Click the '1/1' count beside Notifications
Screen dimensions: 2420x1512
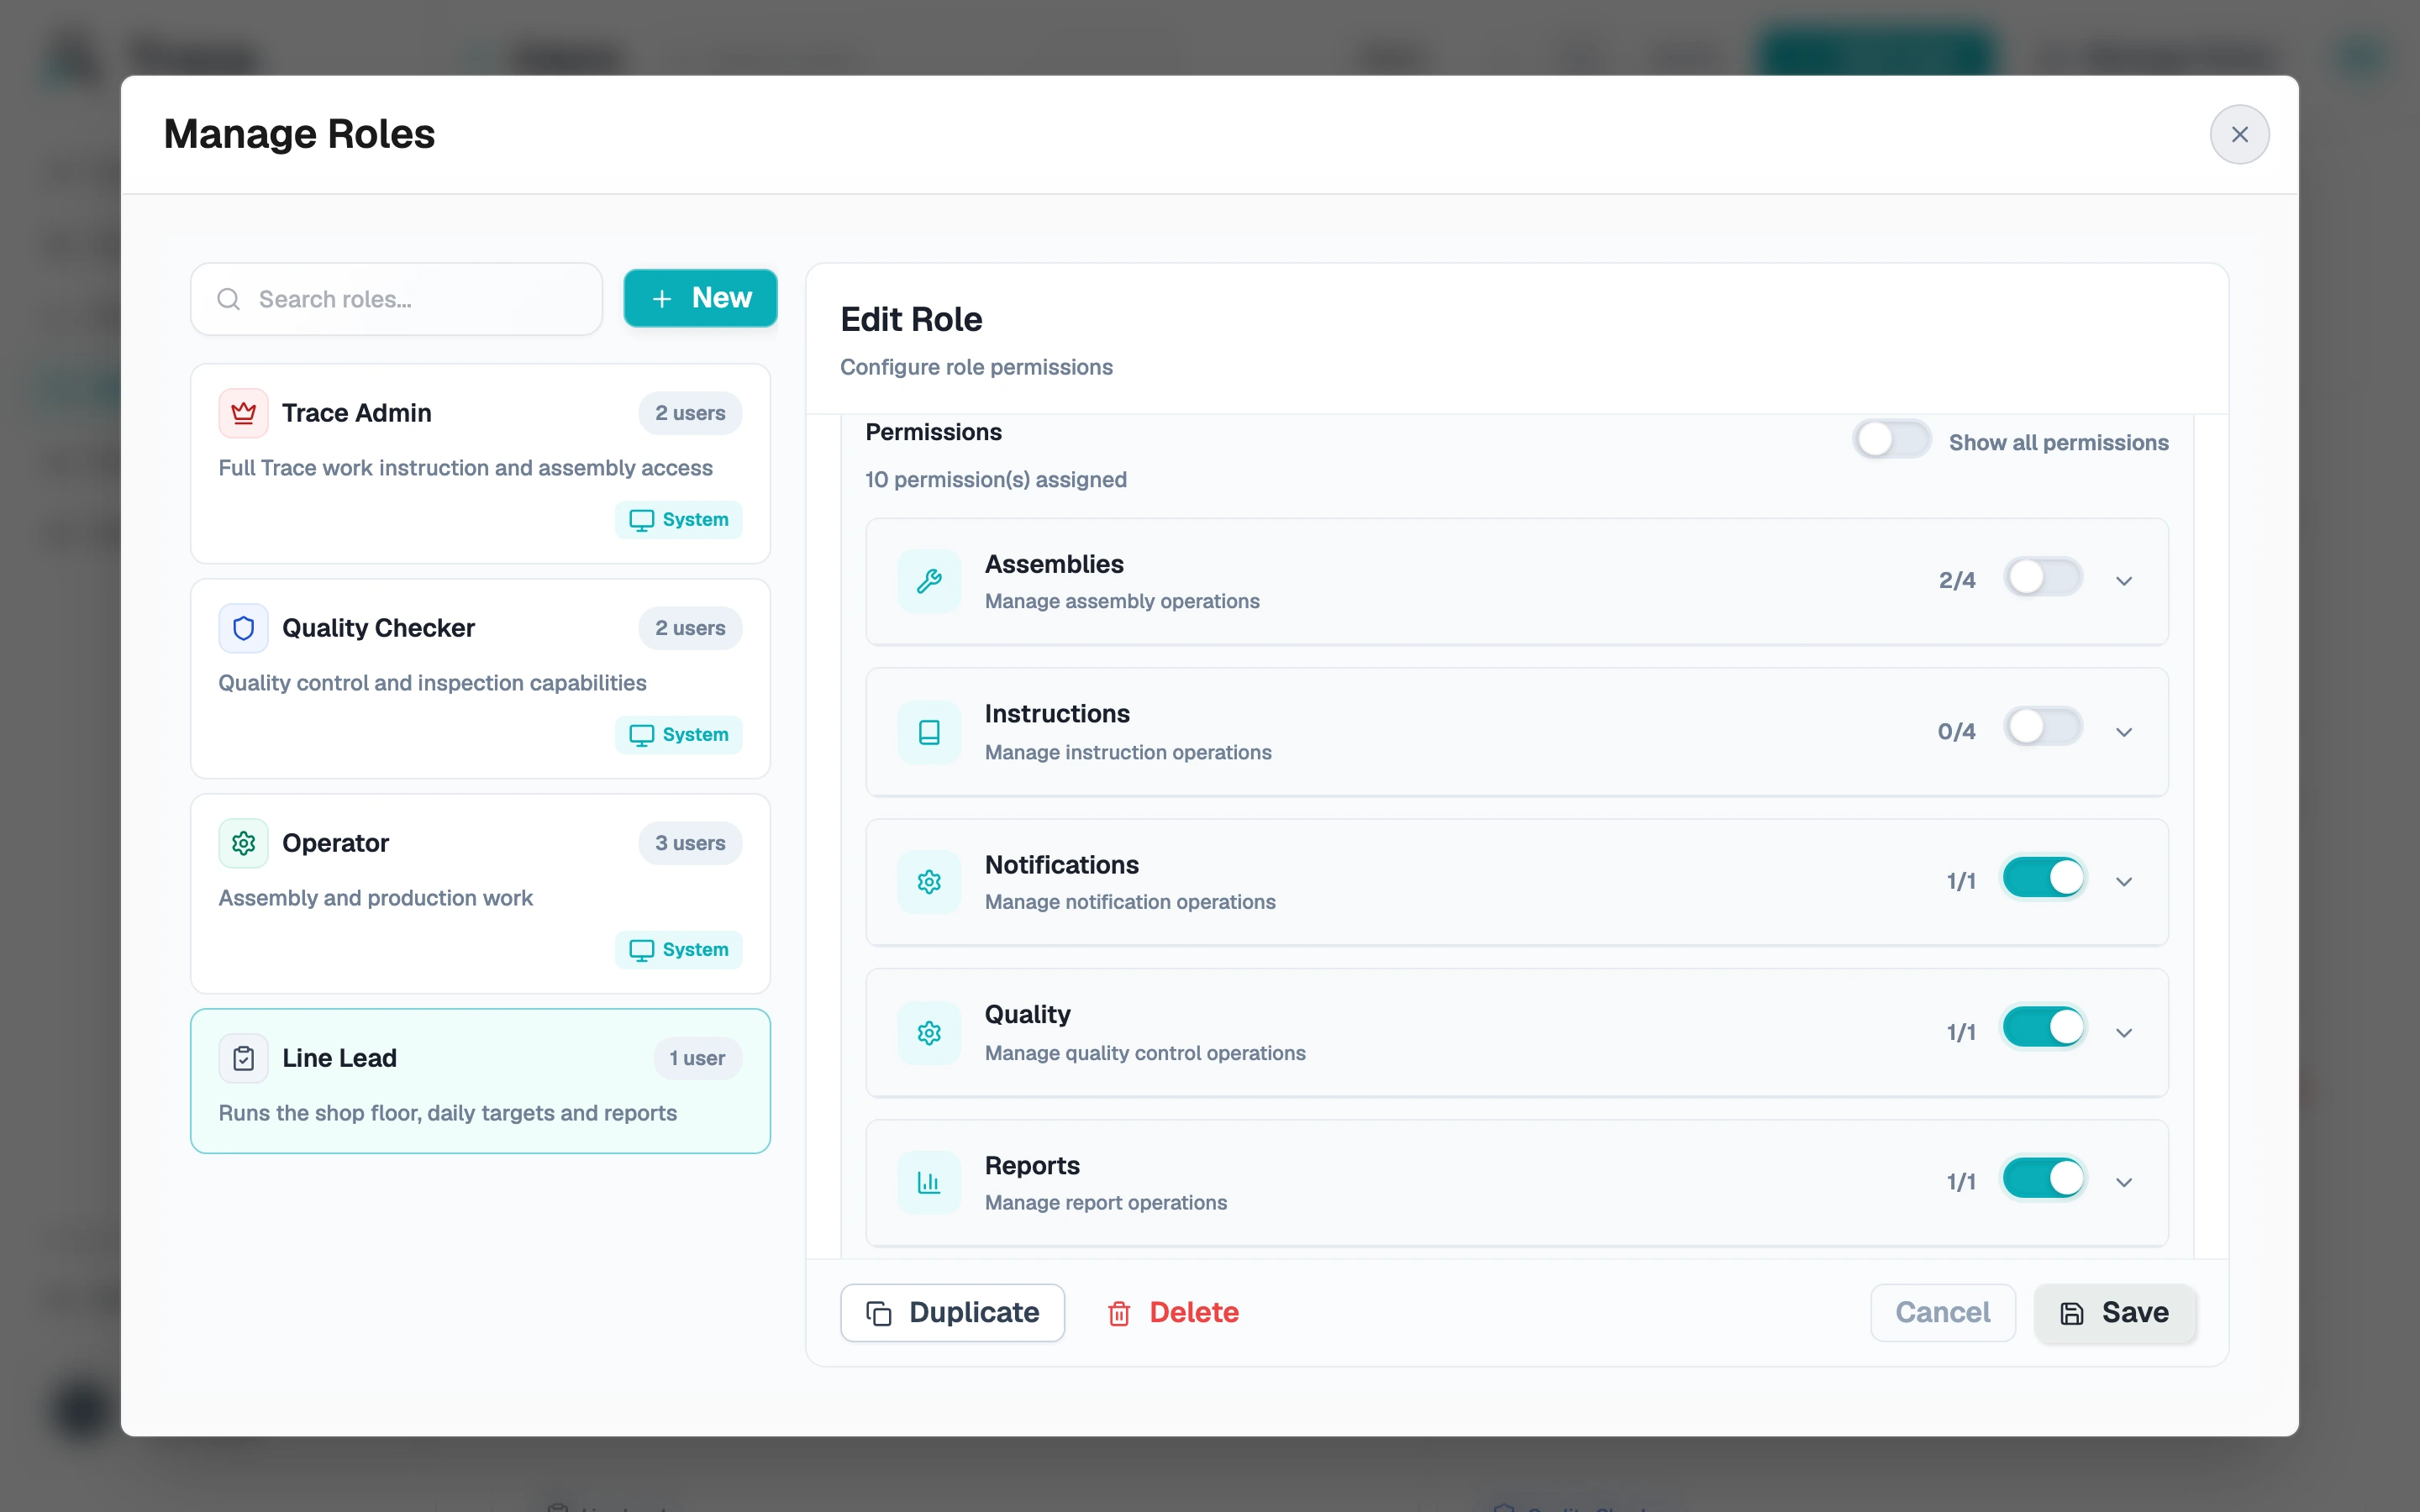[x=1961, y=882]
